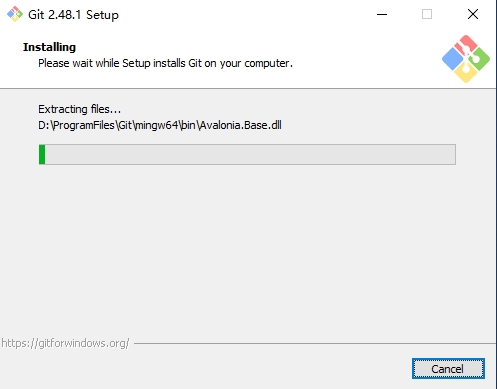Click the "Git 2.48.1 Setup" title text
Screen dimensions: 497x389
[73, 15]
